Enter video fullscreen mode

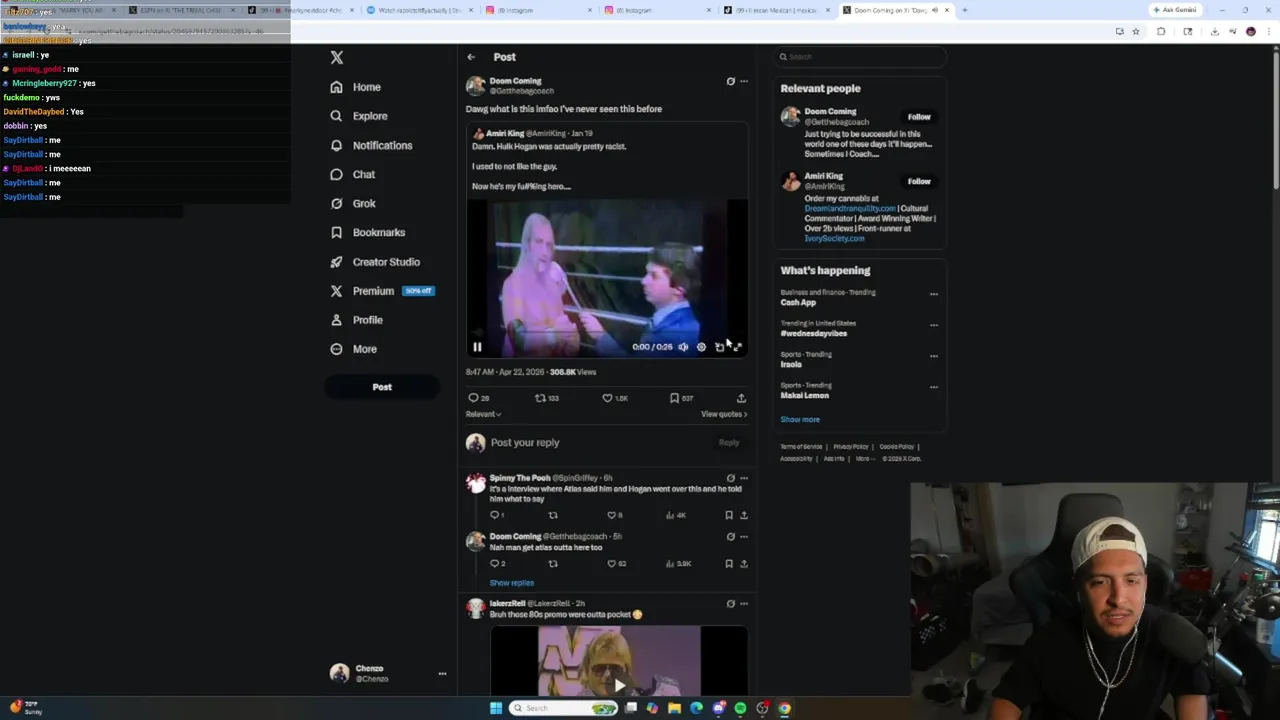[x=738, y=347]
